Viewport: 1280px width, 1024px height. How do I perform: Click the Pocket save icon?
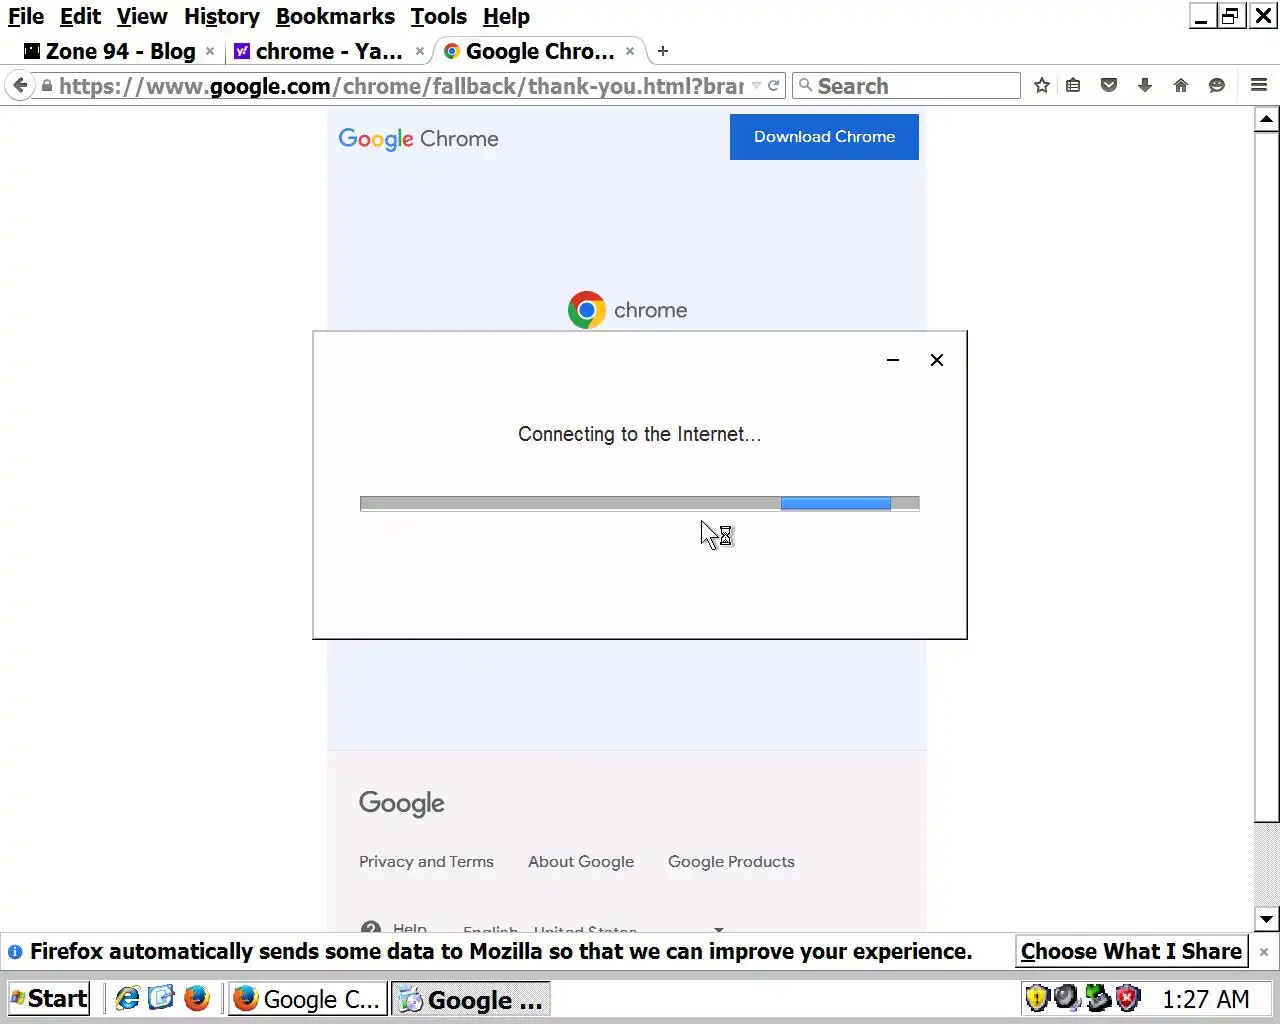click(x=1109, y=86)
